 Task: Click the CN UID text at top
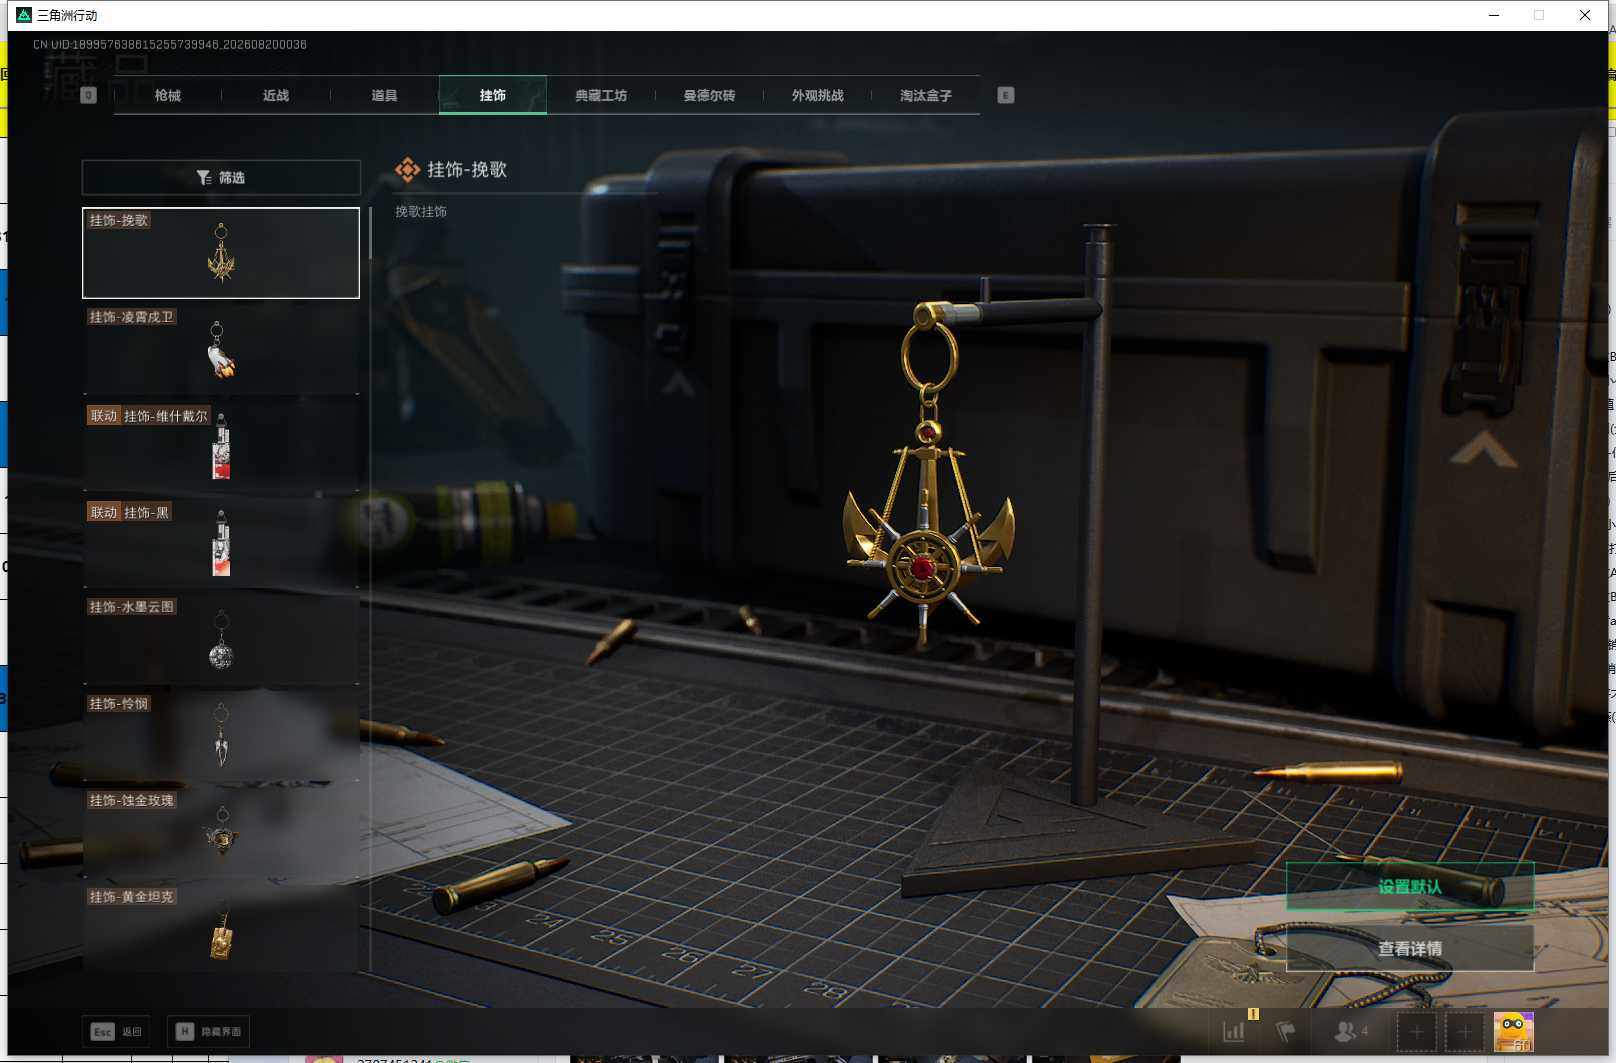[170, 44]
